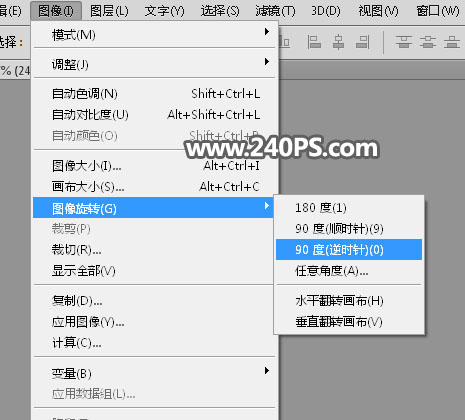Viewport: 465px width, 420px height.
Task: Rotate 90 度(顺时针)(9)
Action: [x=349, y=229]
